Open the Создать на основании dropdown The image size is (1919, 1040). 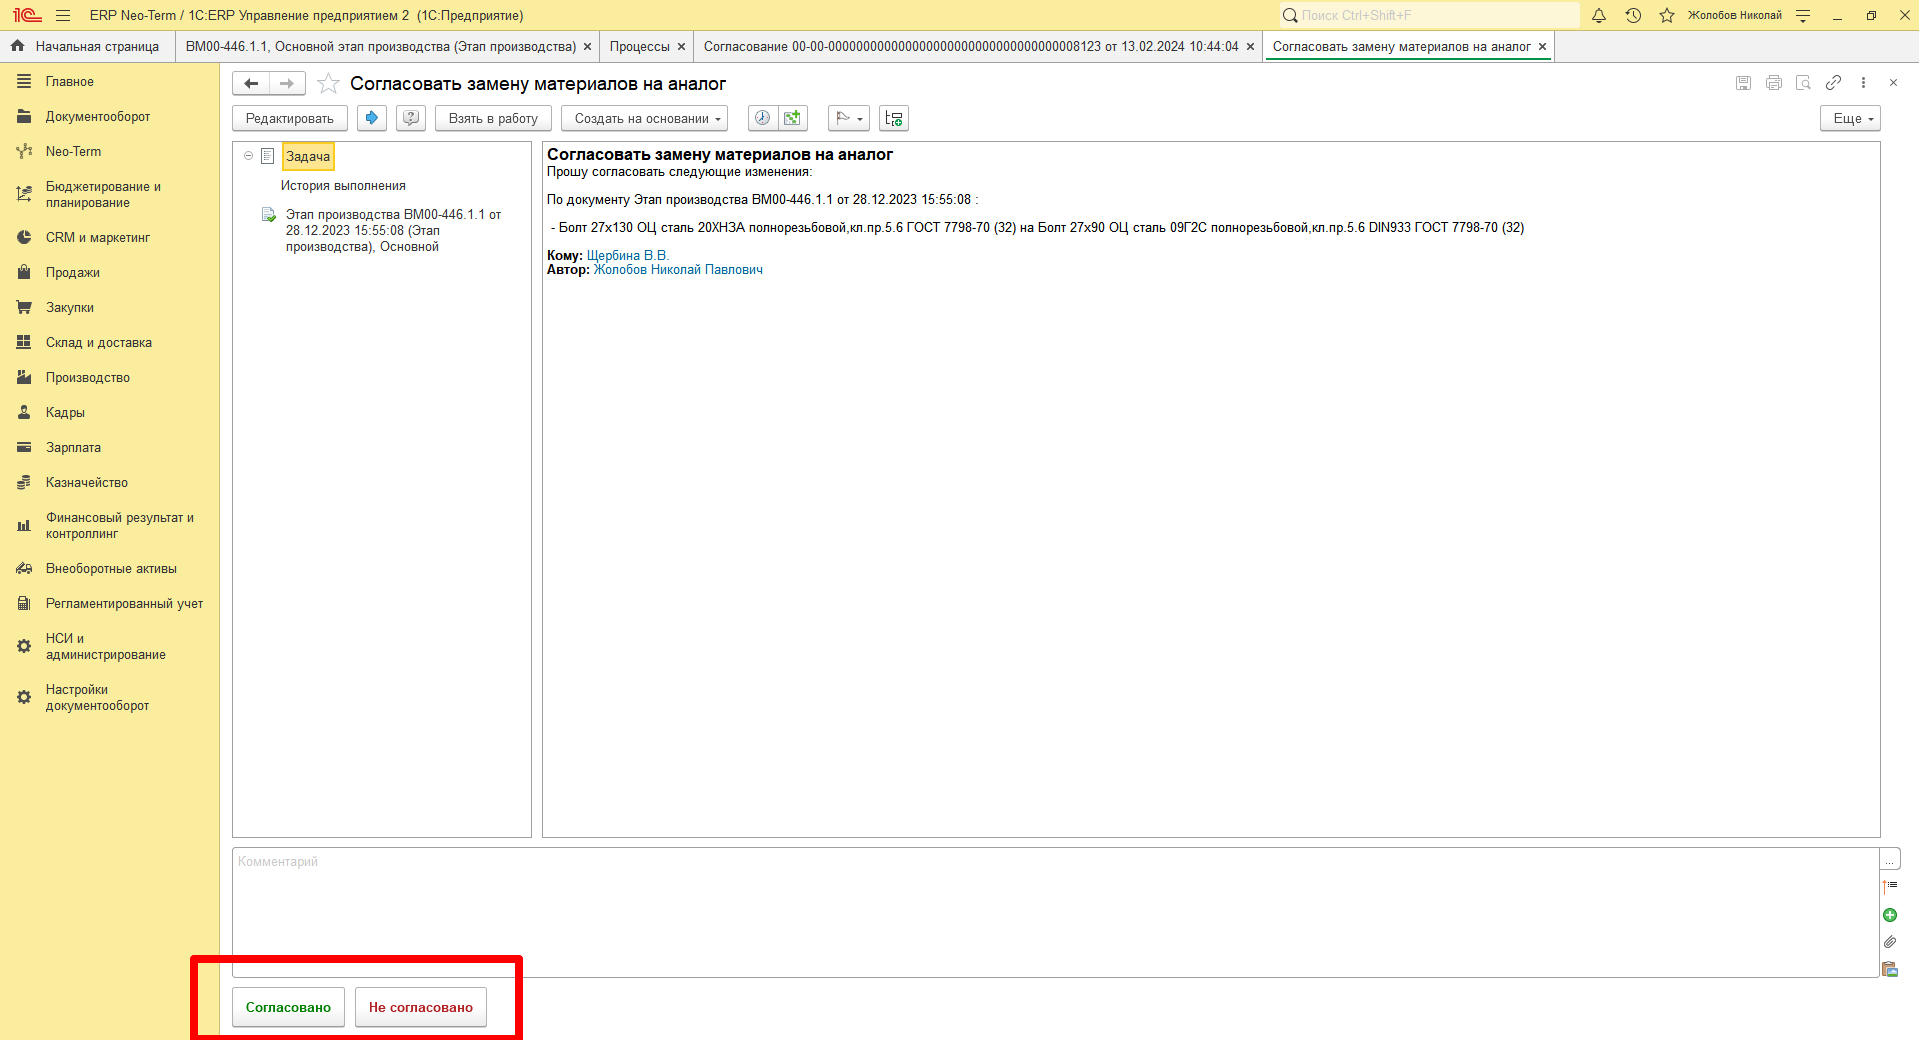click(x=644, y=118)
